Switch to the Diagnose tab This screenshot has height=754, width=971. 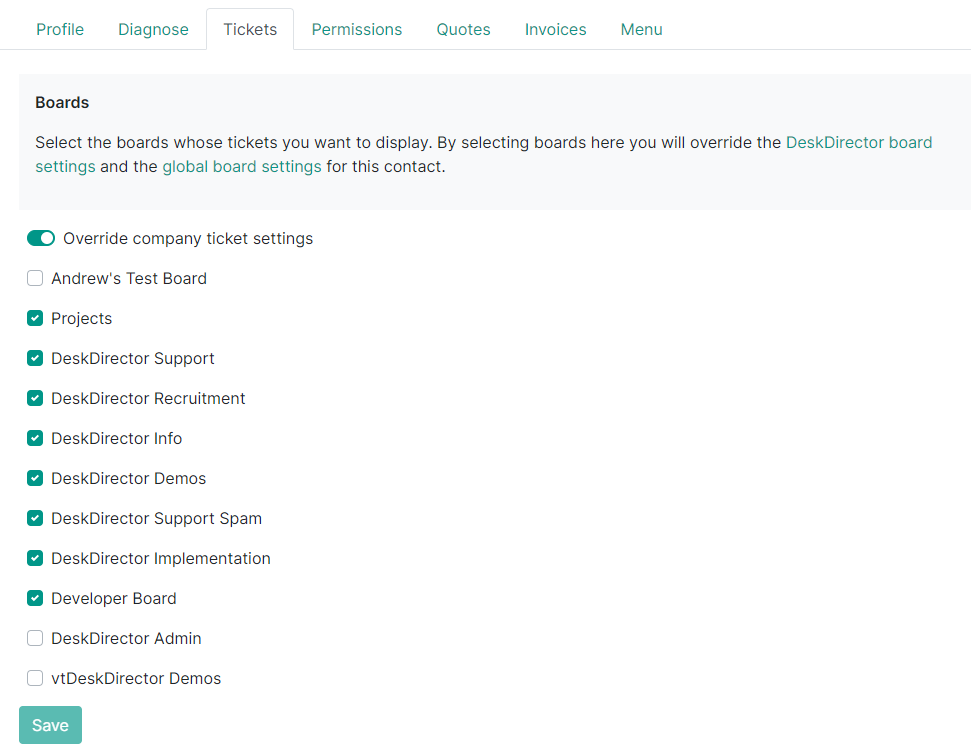(x=153, y=29)
